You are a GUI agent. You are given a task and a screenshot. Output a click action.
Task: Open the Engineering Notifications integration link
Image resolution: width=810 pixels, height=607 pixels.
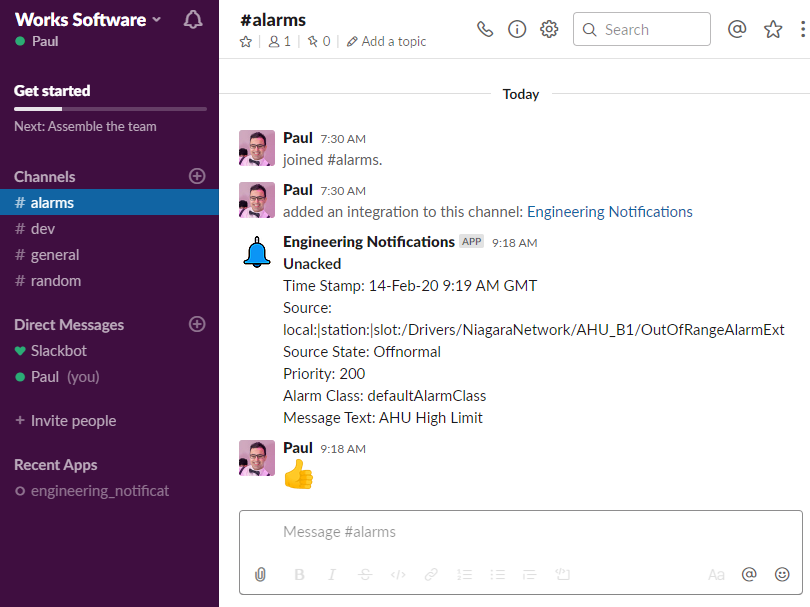pos(610,212)
